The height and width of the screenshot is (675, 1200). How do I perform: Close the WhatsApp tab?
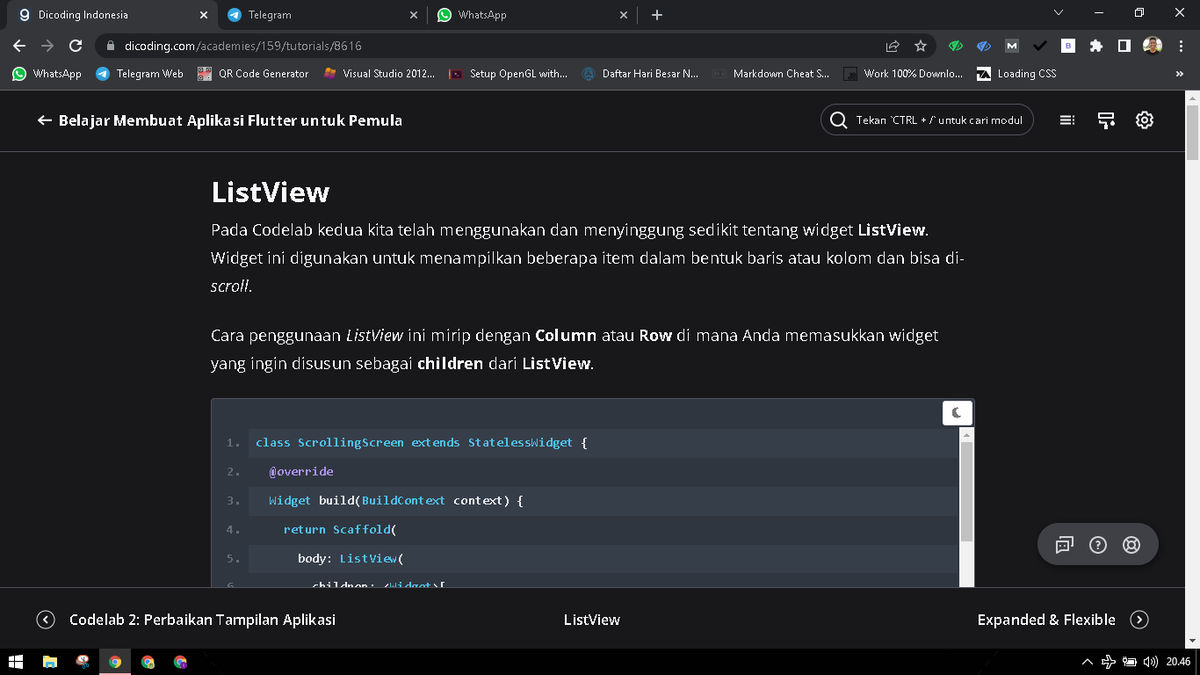click(623, 15)
